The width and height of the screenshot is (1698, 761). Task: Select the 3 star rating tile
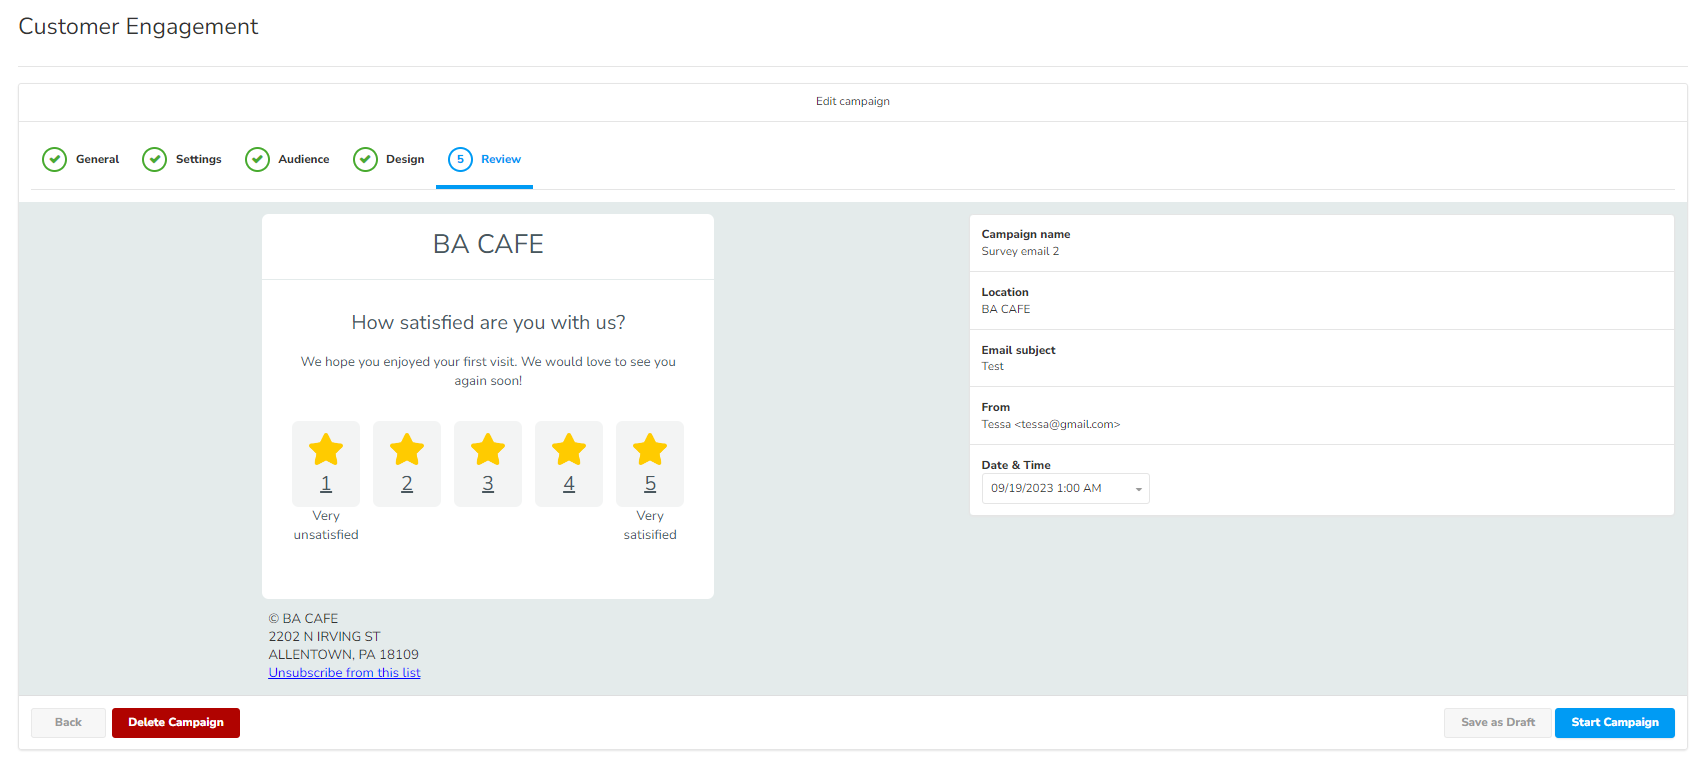(488, 464)
